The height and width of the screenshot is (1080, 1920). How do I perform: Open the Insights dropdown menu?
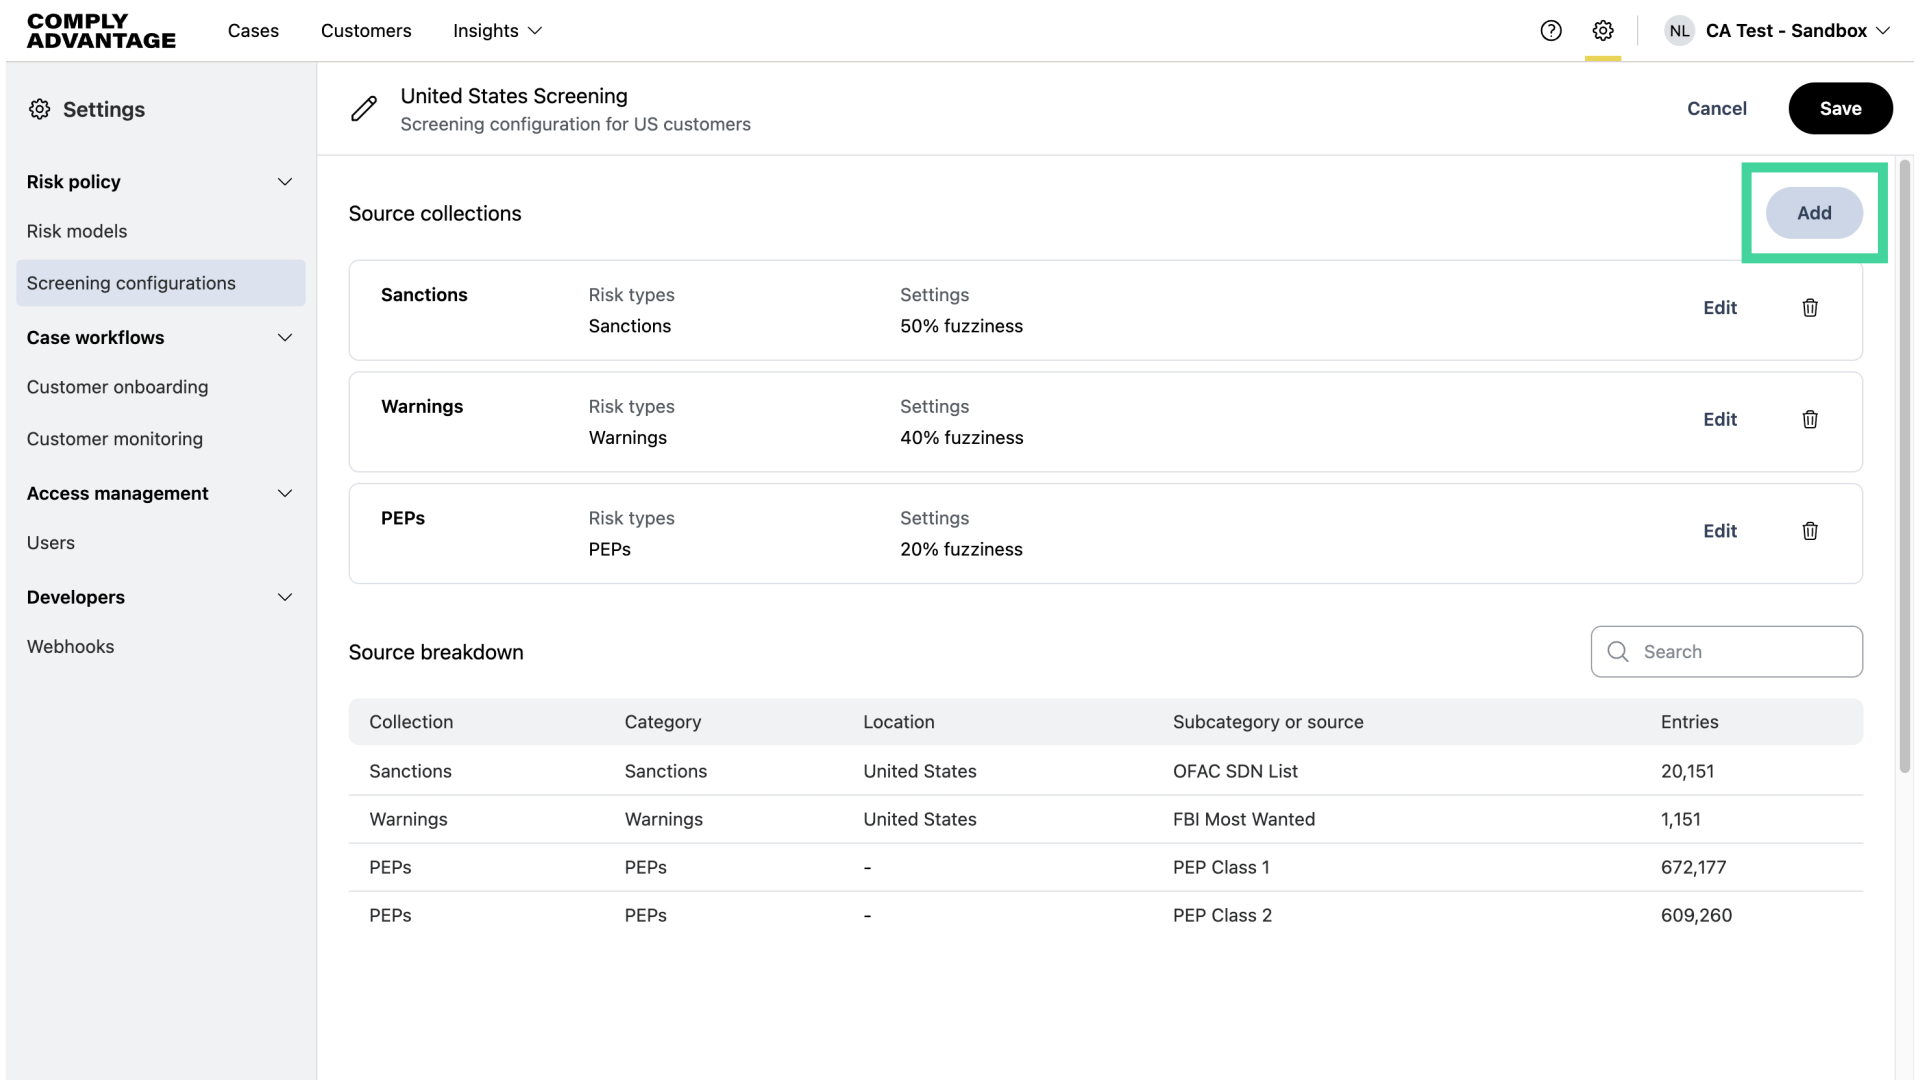[x=497, y=31]
